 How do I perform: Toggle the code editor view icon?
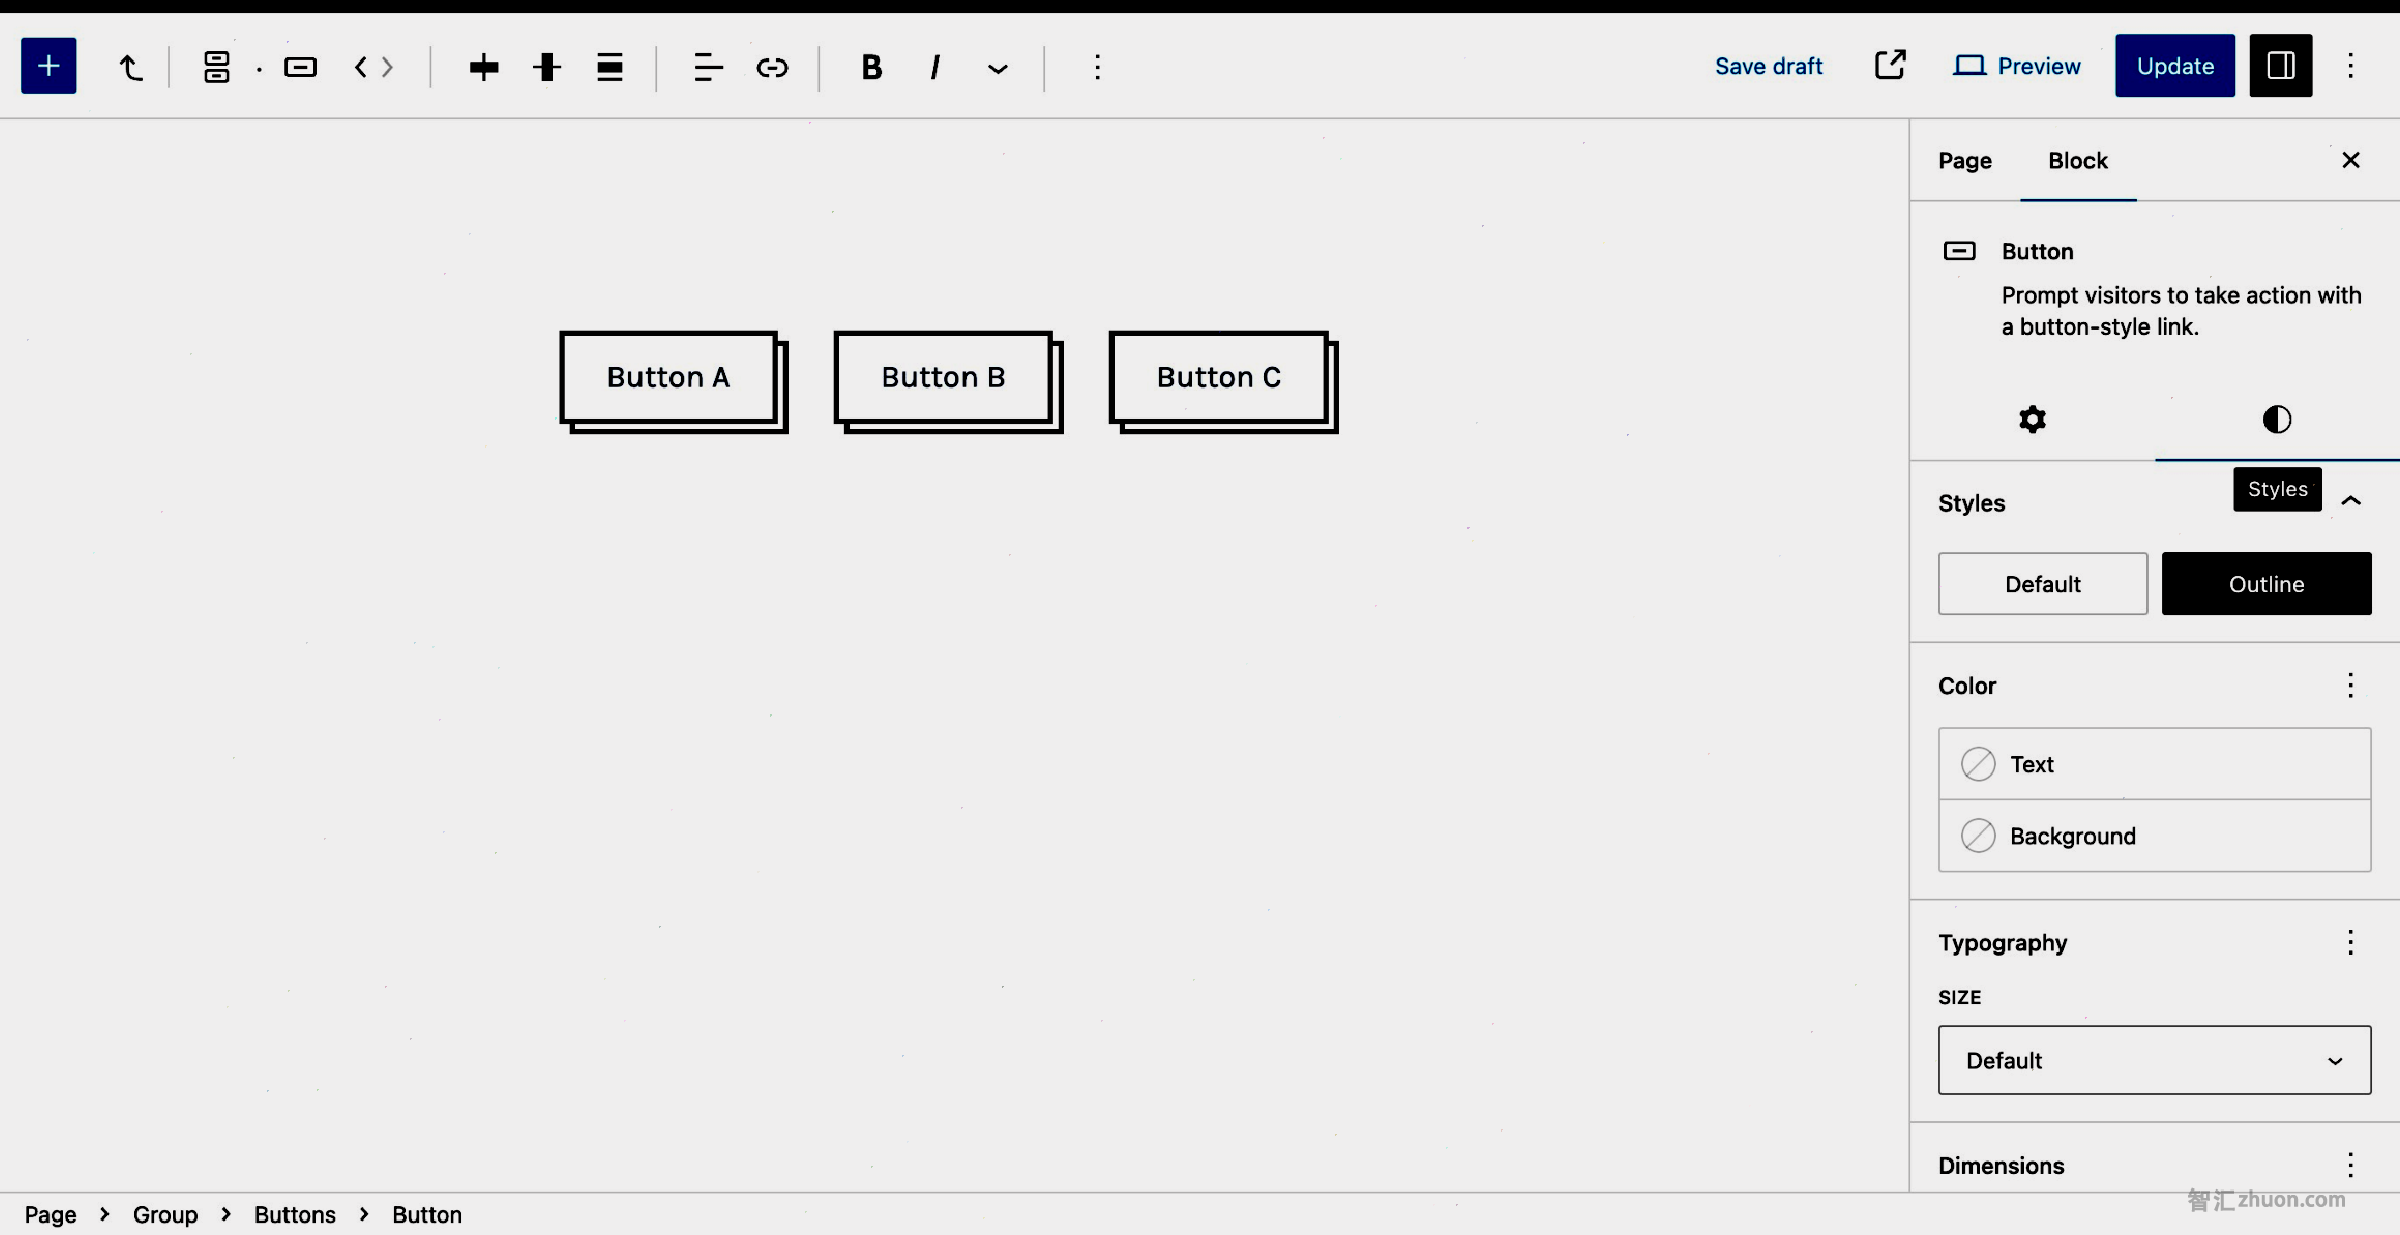(x=369, y=66)
